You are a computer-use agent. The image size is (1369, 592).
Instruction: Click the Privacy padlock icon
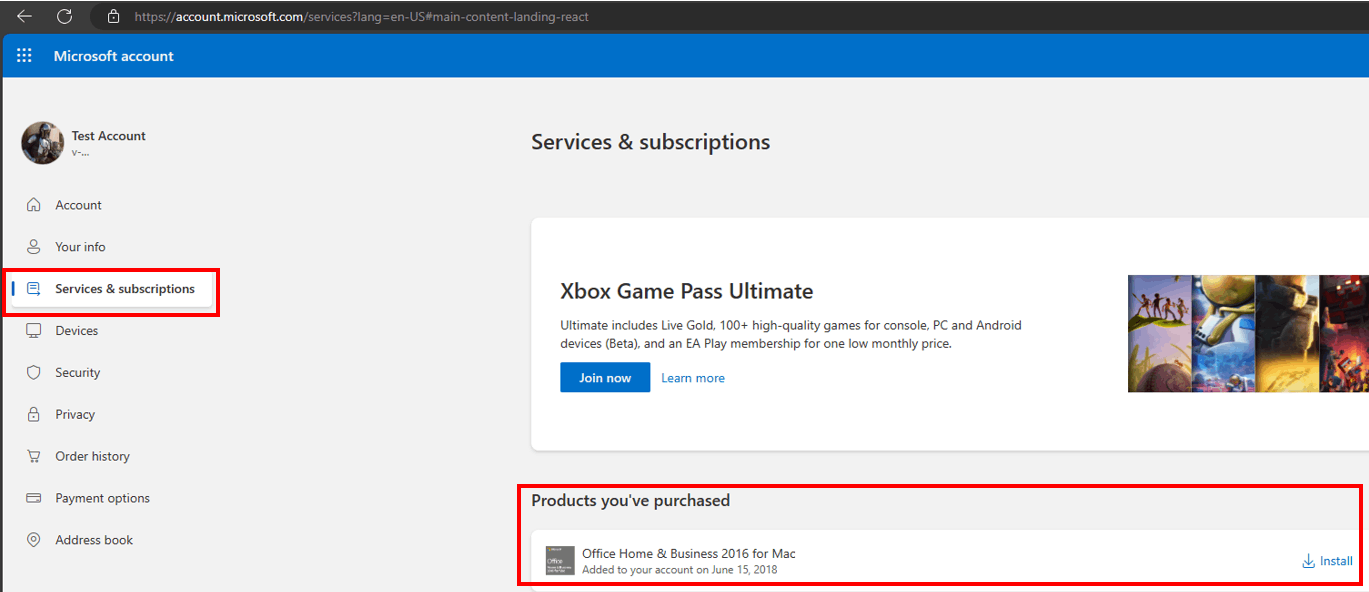click(x=34, y=415)
